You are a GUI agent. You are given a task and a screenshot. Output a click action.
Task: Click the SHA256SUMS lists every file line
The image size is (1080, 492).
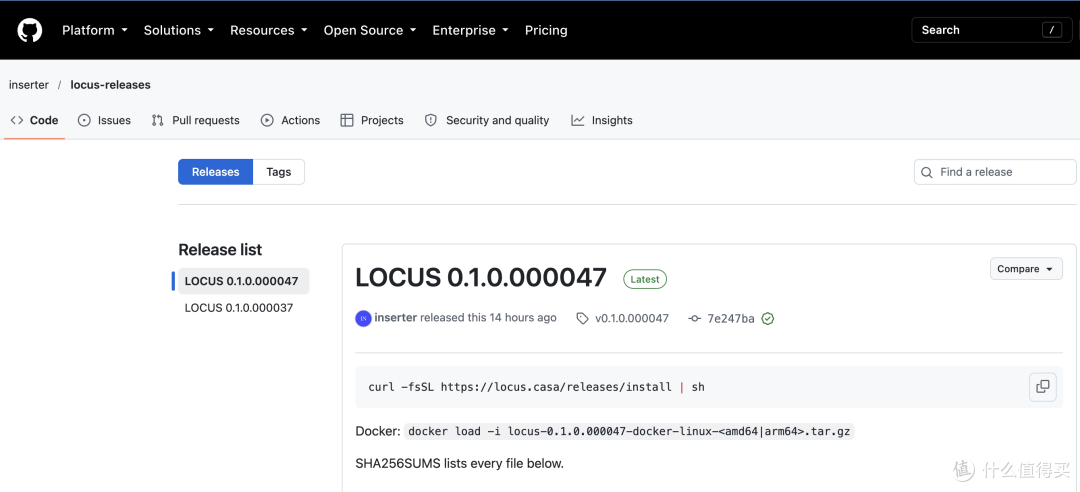coord(459,463)
